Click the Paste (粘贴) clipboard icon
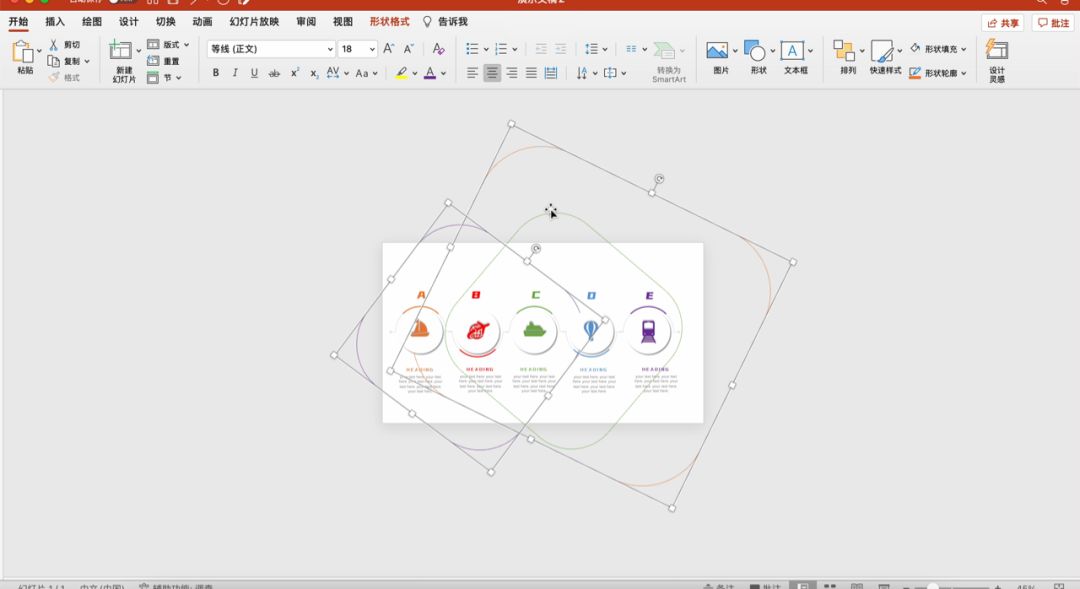 pyautogui.click(x=23, y=52)
